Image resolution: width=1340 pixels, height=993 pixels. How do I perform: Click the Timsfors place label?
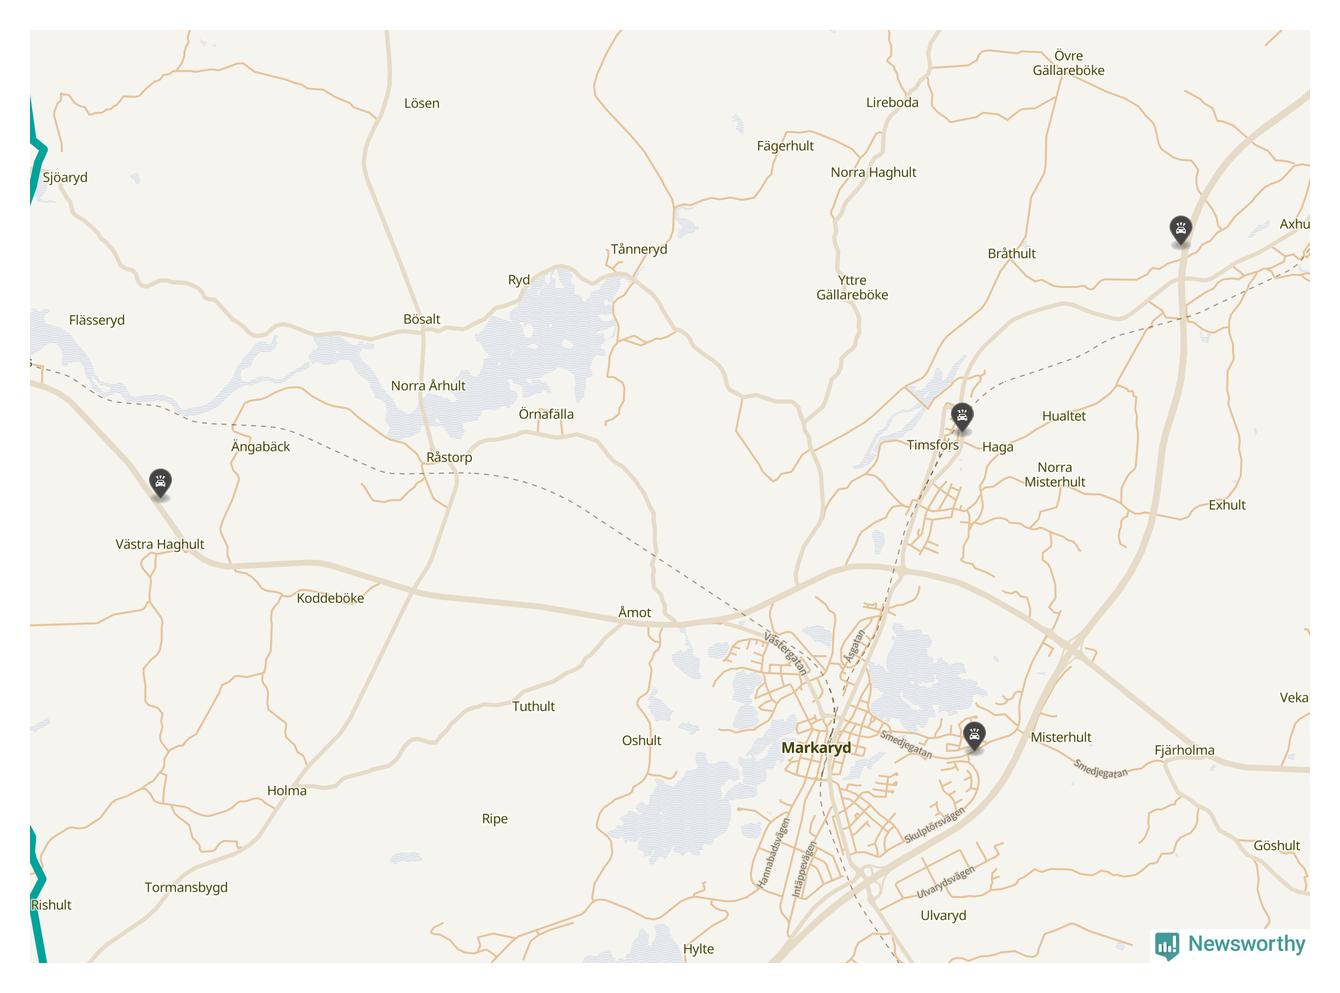click(x=933, y=445)
